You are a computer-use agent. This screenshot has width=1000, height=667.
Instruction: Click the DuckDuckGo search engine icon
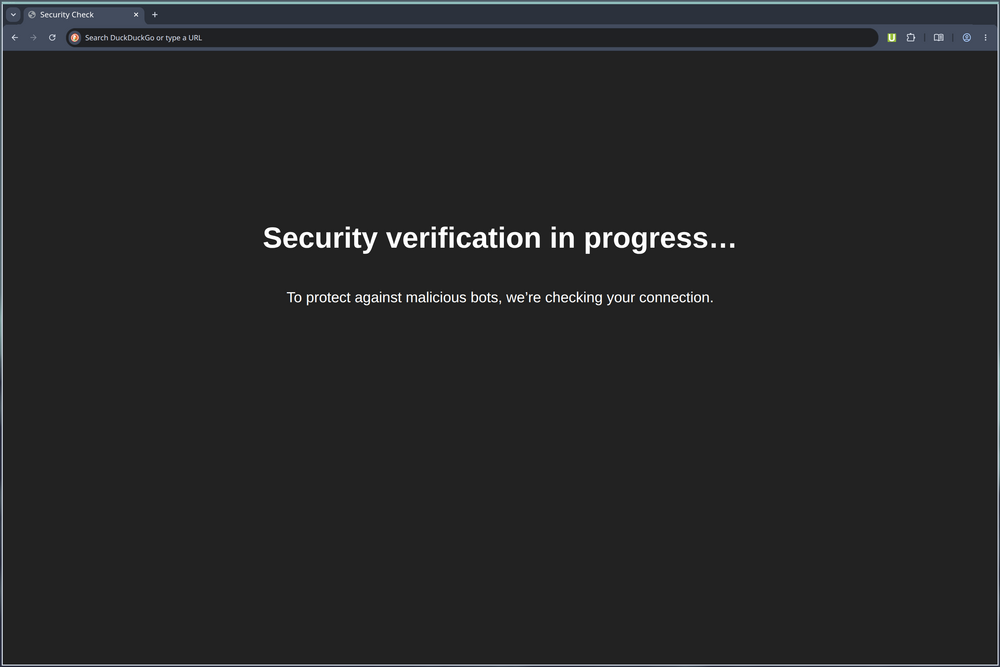[x=75, y=38]
